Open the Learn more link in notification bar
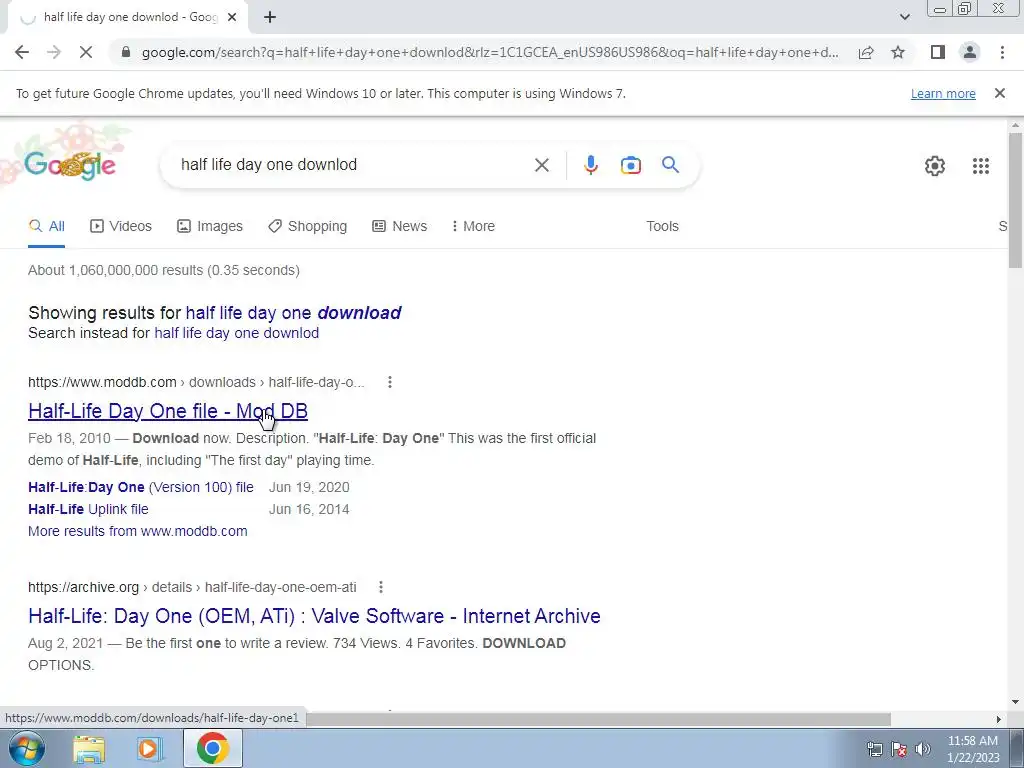Image resolution: width=1024 pixels, height=768 pixels. [943, 93]
